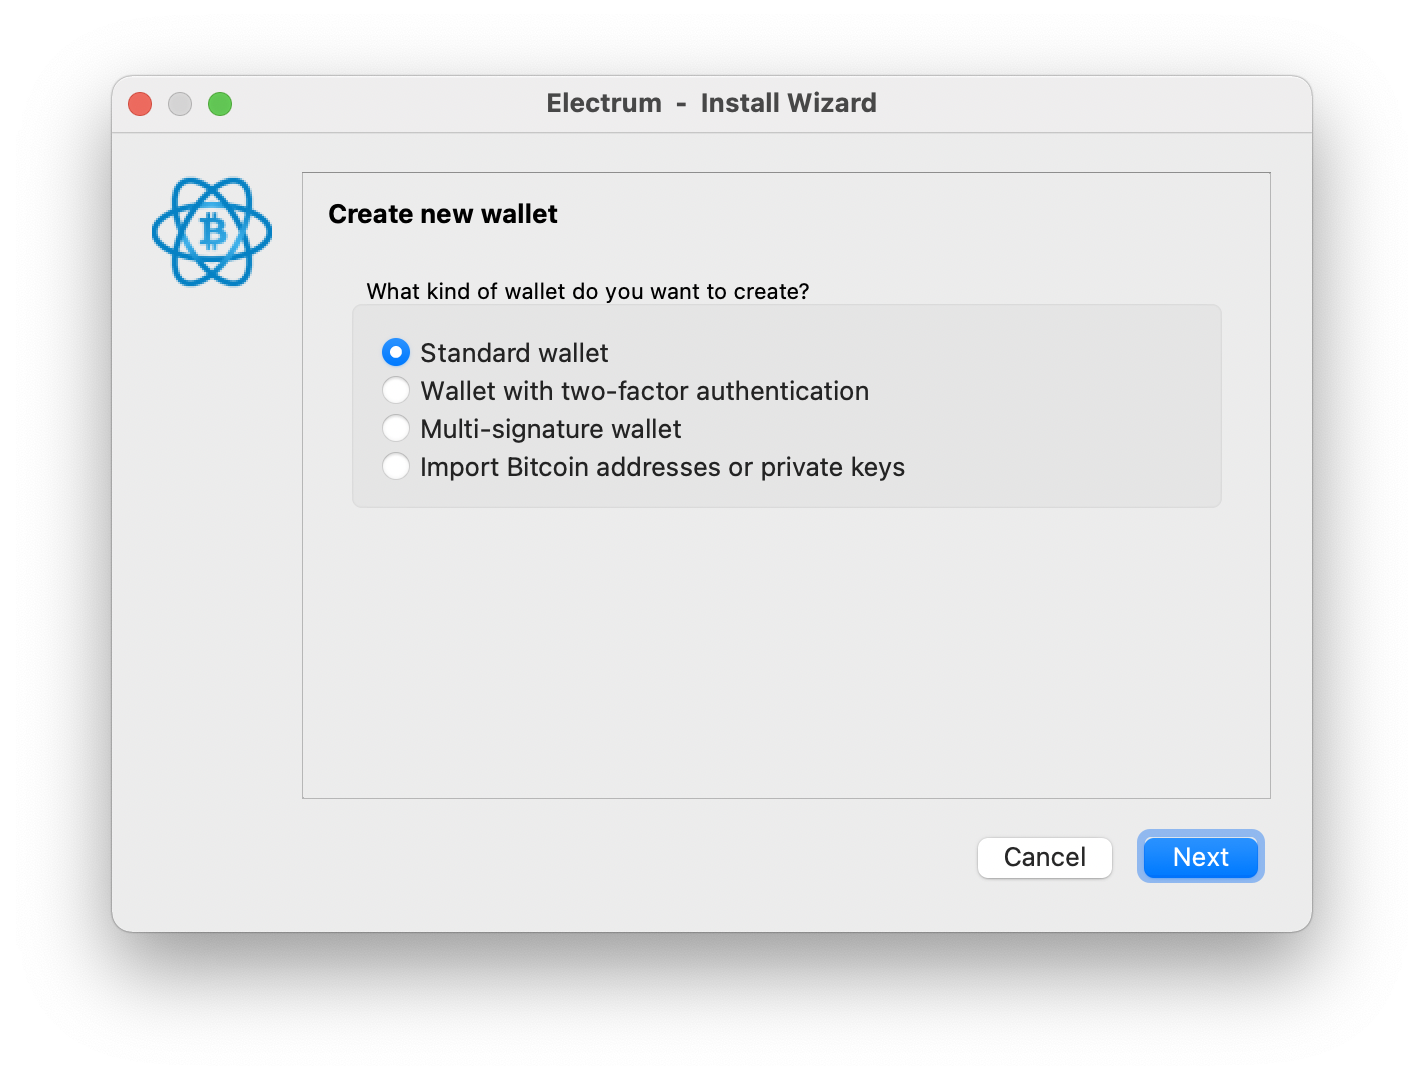The width and height of the screenshot is (1424, 1080).
Task: Click the Bitcoin symbol inside the wizard logo
Action: click(211, 231)
